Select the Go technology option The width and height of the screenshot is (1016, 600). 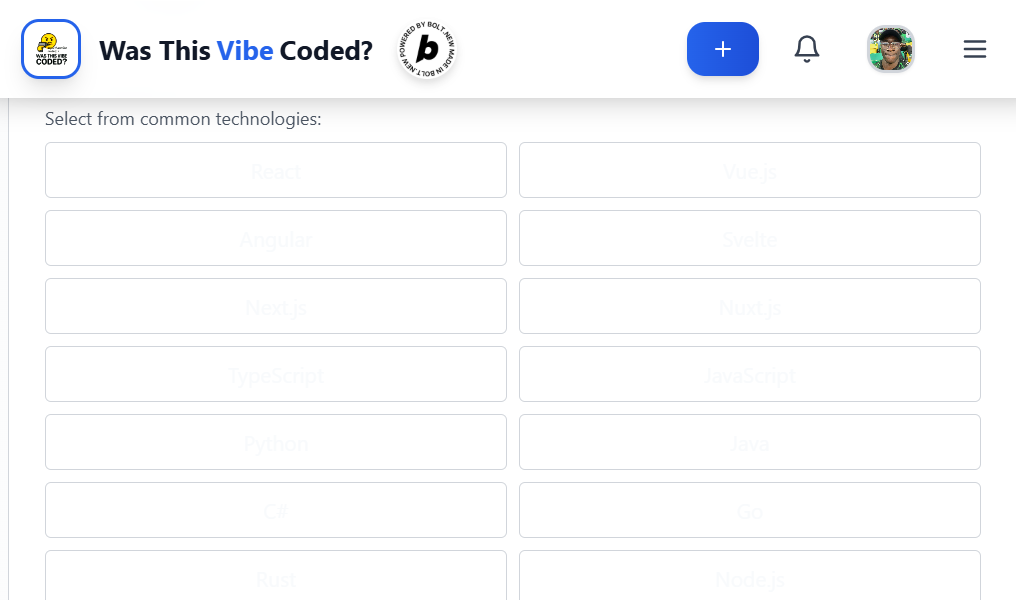coord(749,510)
